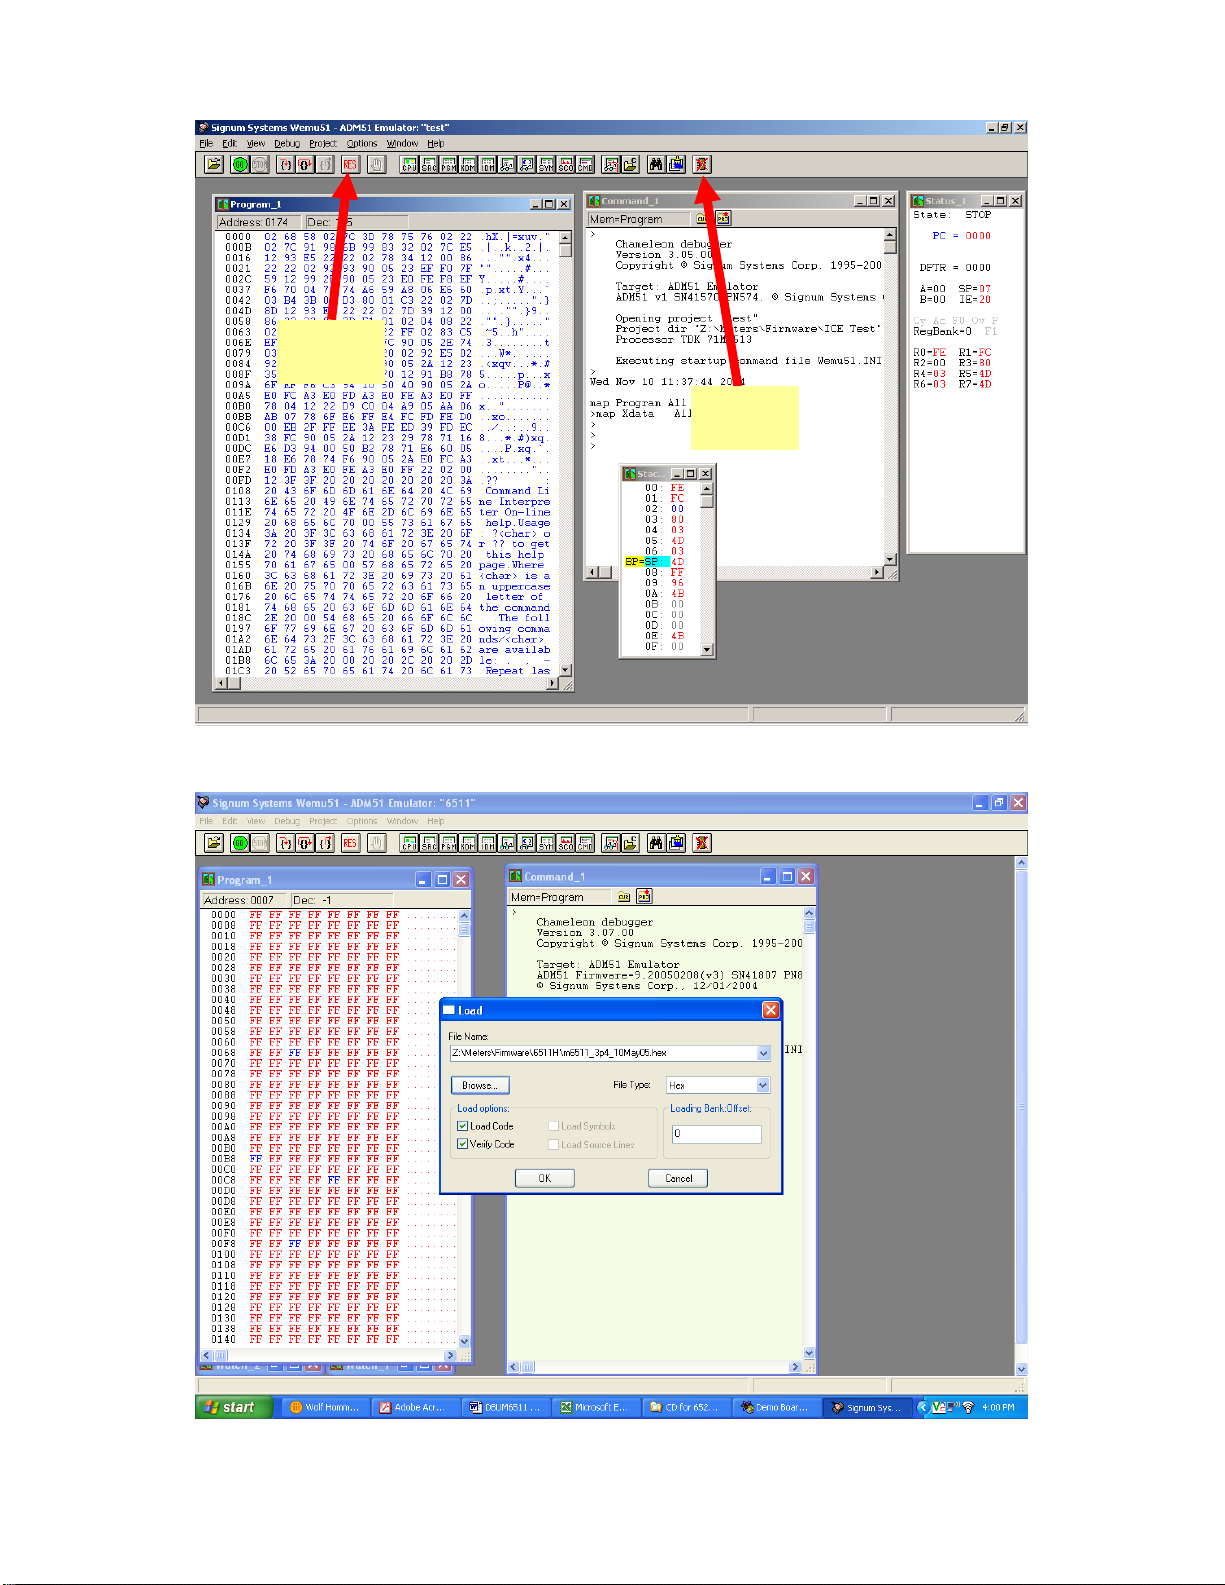
Task: Open Debug menu in the "test" emulator window
Action: (287, 144)
